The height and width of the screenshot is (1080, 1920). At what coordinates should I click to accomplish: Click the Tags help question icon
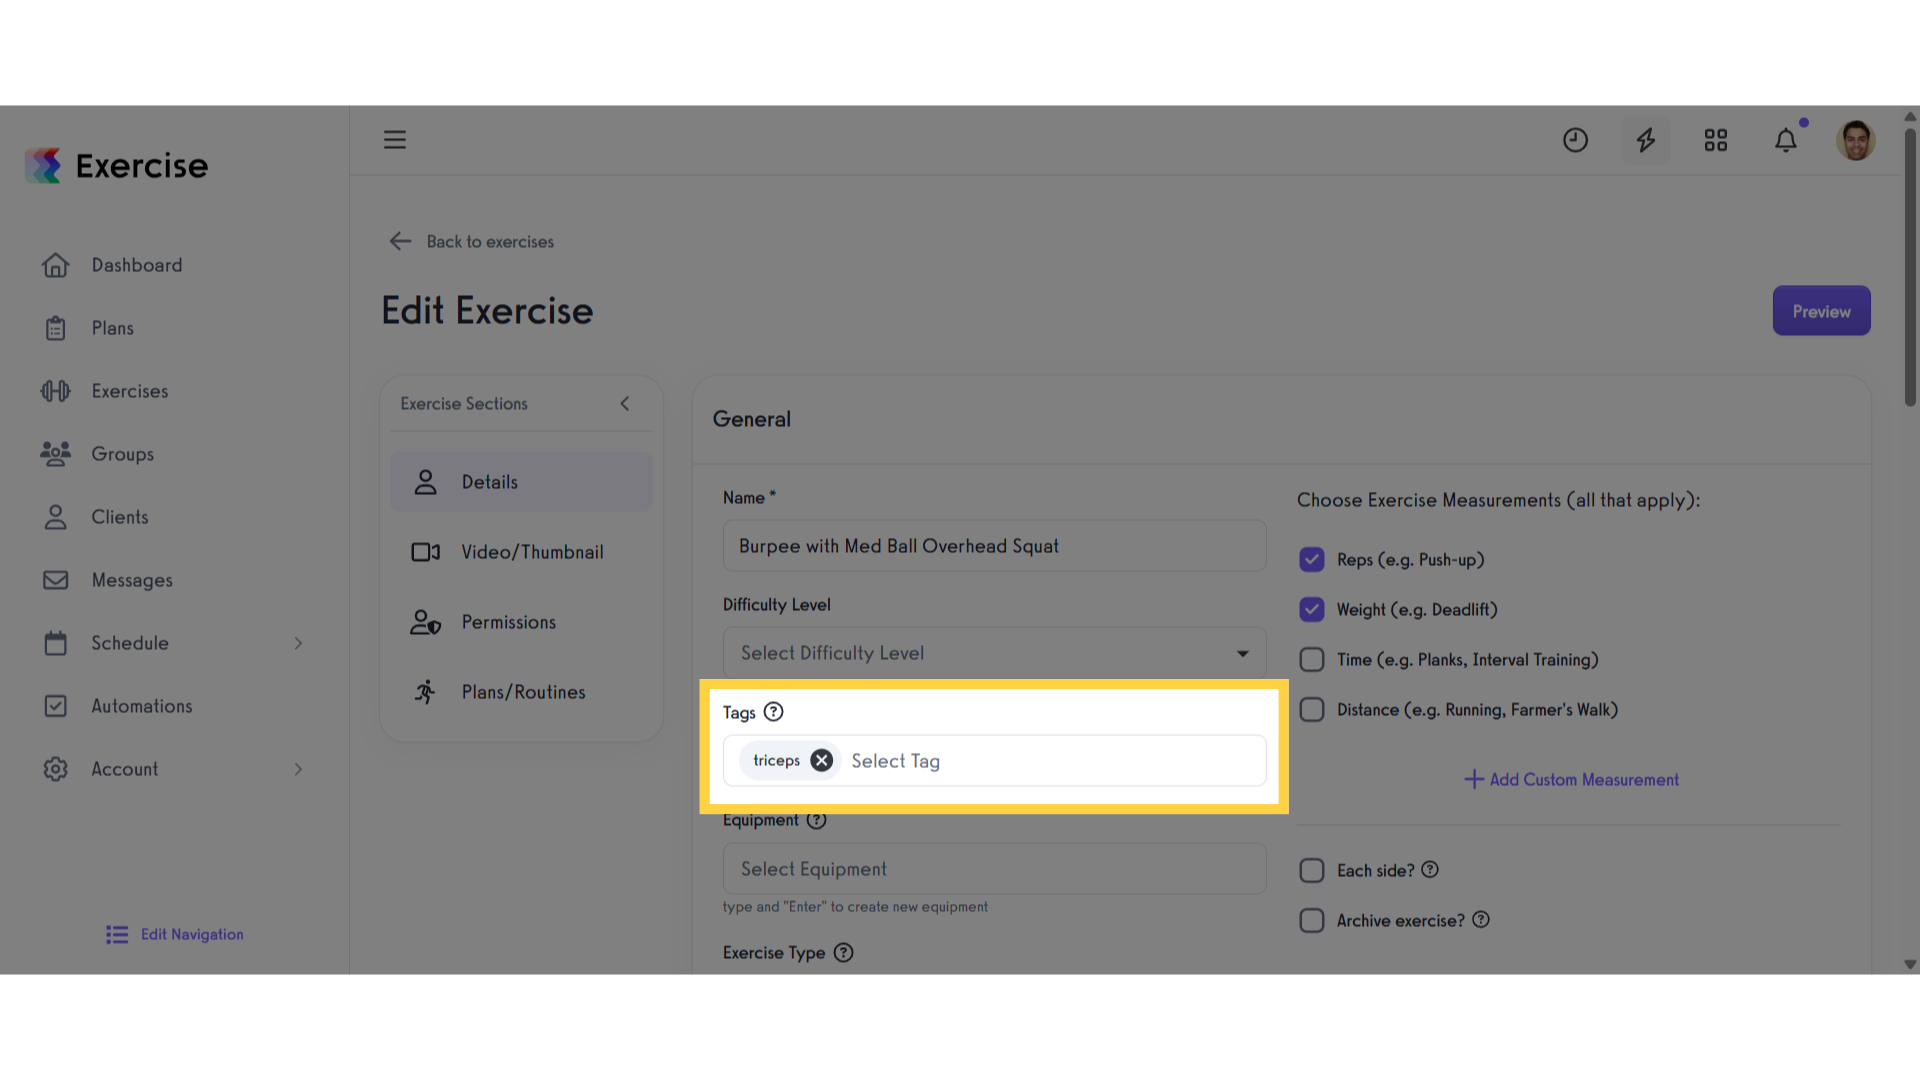773,712
